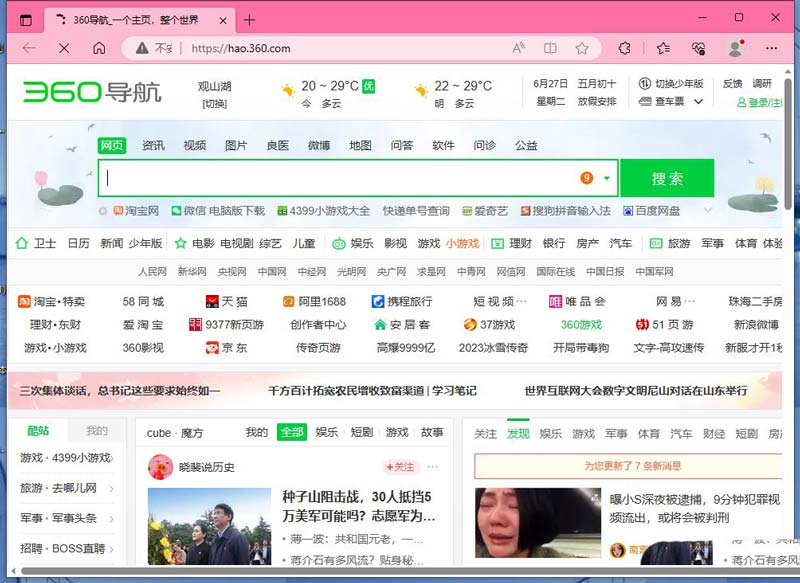The height and width of the screenshot is (583, 800).
Task: Open 4399小游戏大全 hot link
Action: pyautogui.click(x=323, y=211)
